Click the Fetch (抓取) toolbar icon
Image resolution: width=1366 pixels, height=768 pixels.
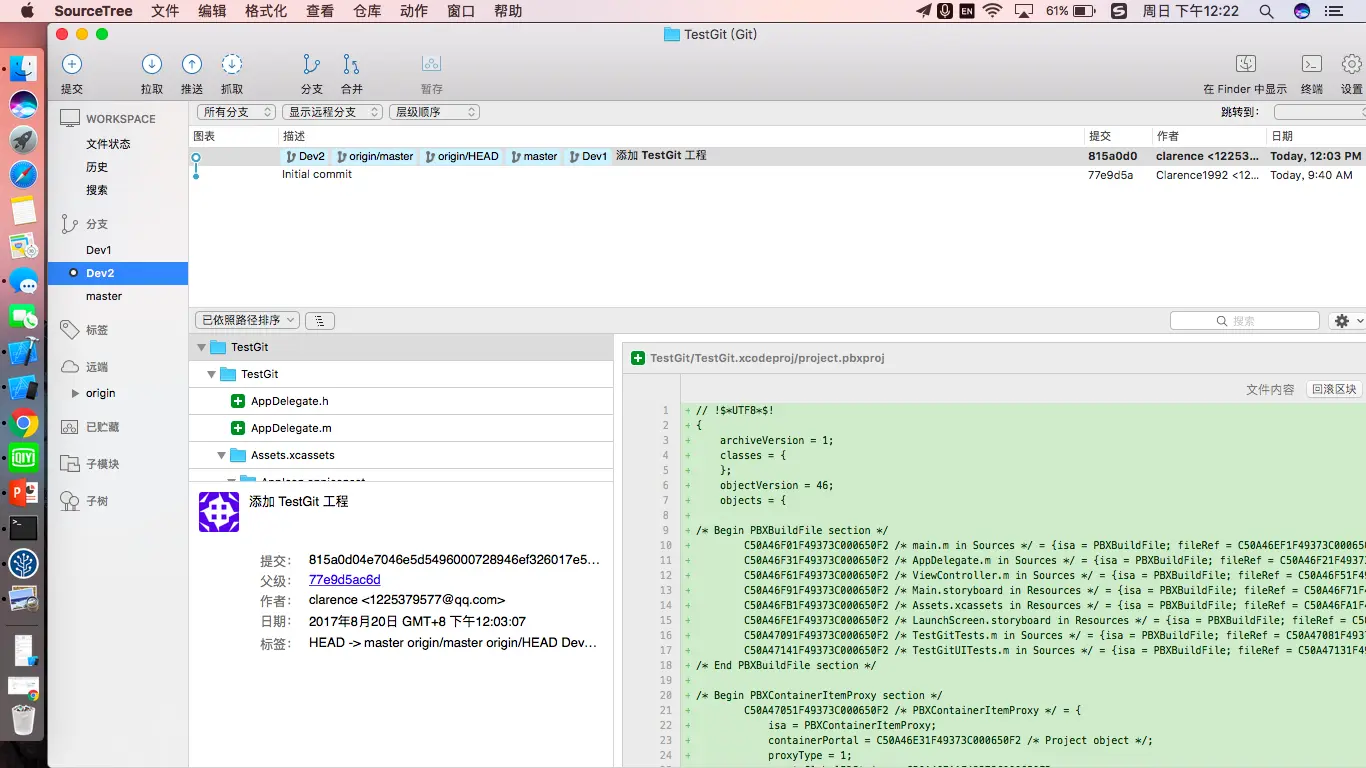232,65
